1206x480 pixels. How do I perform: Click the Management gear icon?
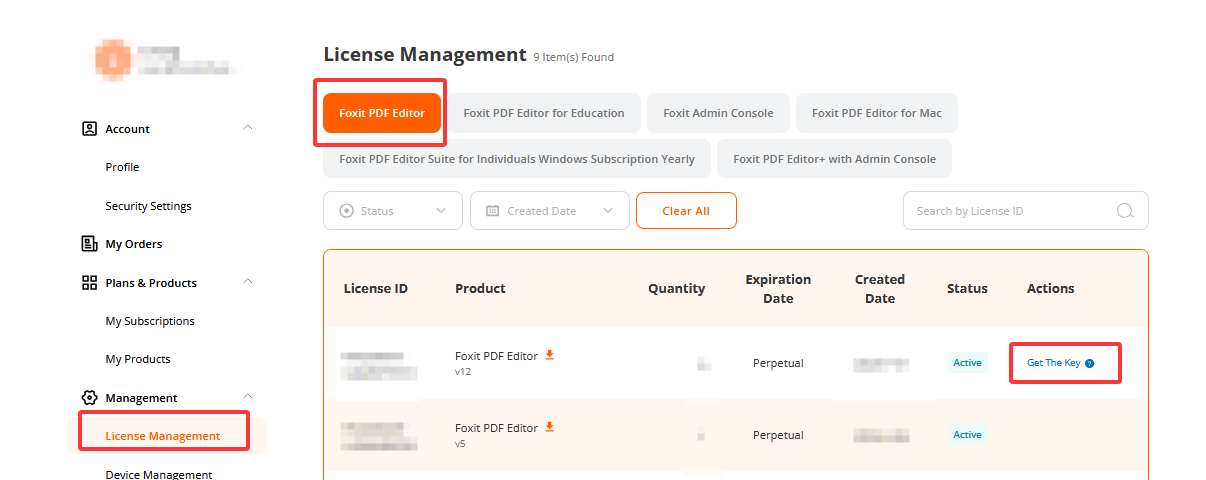click(89, 397)
